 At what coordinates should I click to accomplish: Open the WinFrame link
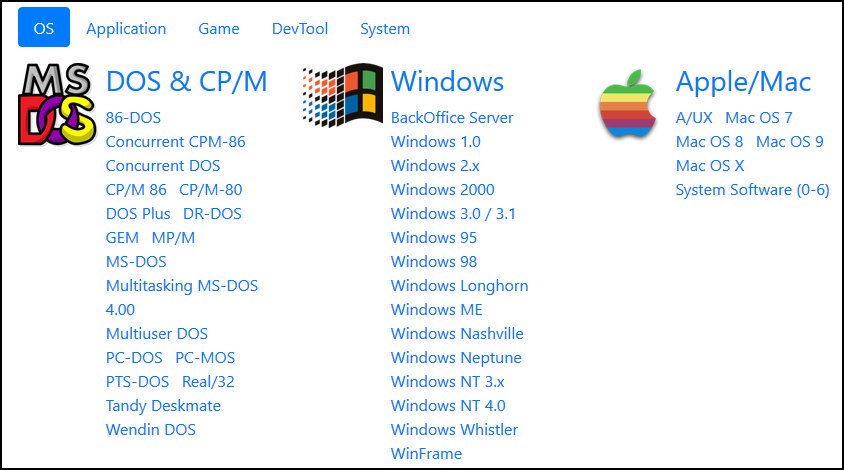426,453
